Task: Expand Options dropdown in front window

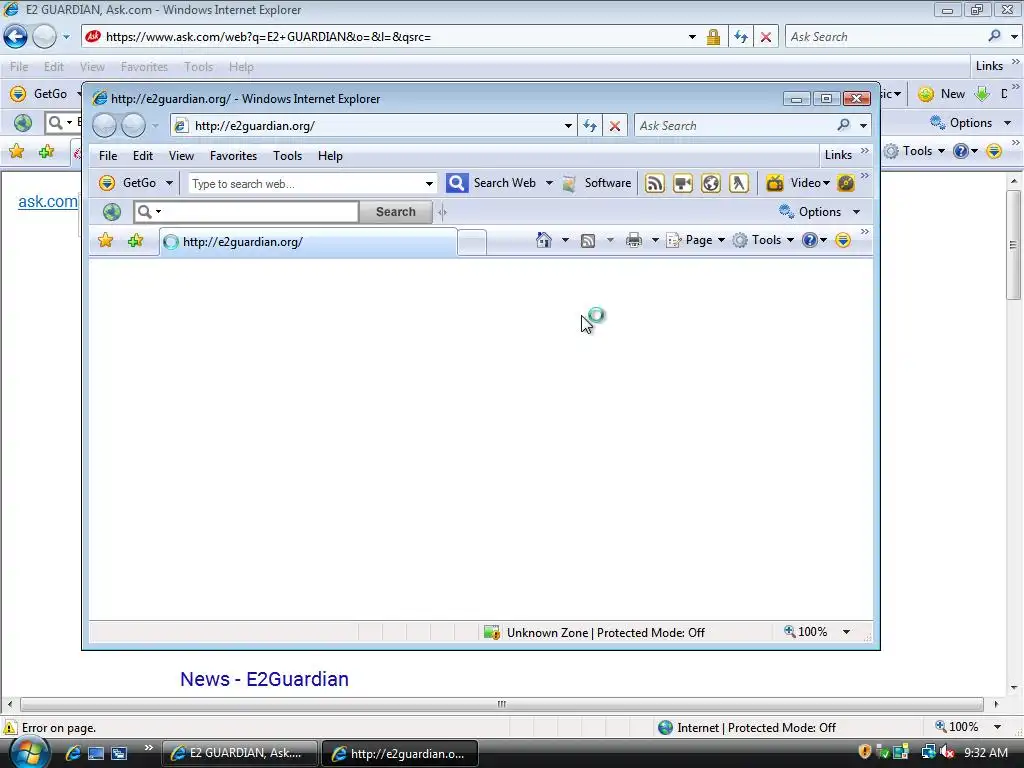Action: [x=856, y=212]
